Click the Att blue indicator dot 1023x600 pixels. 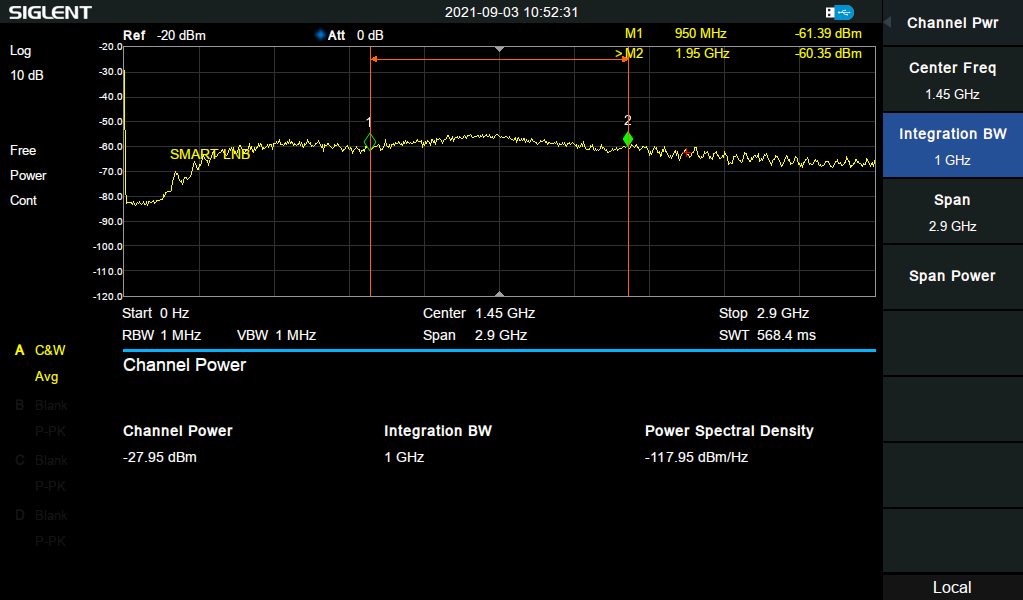click(x=320, y=35)
